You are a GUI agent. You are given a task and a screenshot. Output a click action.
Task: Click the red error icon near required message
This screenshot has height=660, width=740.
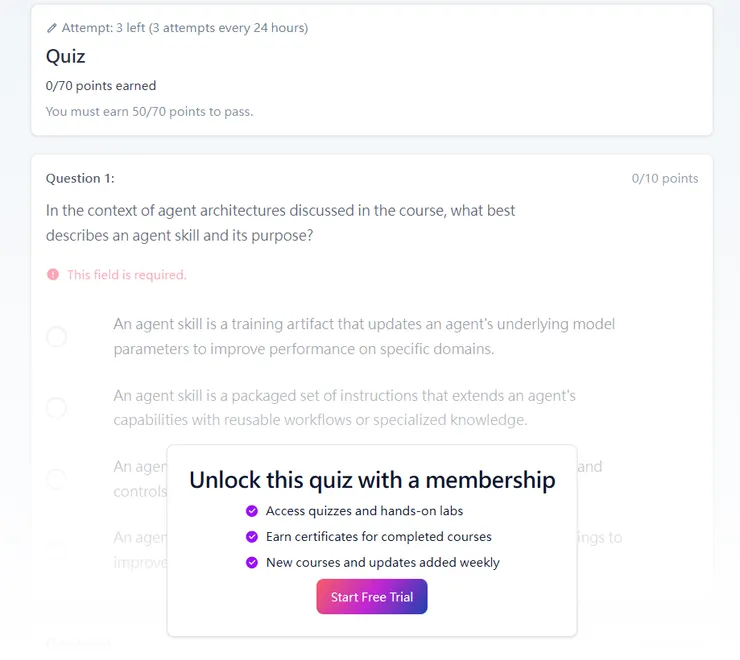(x=53, y=274)
